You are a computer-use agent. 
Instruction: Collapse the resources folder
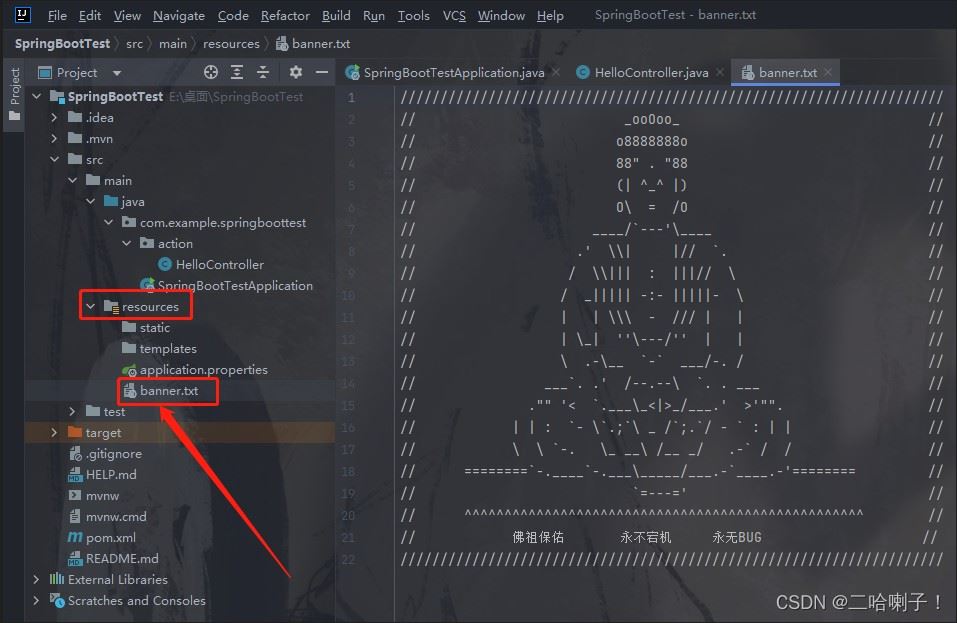tap(90, 306)
